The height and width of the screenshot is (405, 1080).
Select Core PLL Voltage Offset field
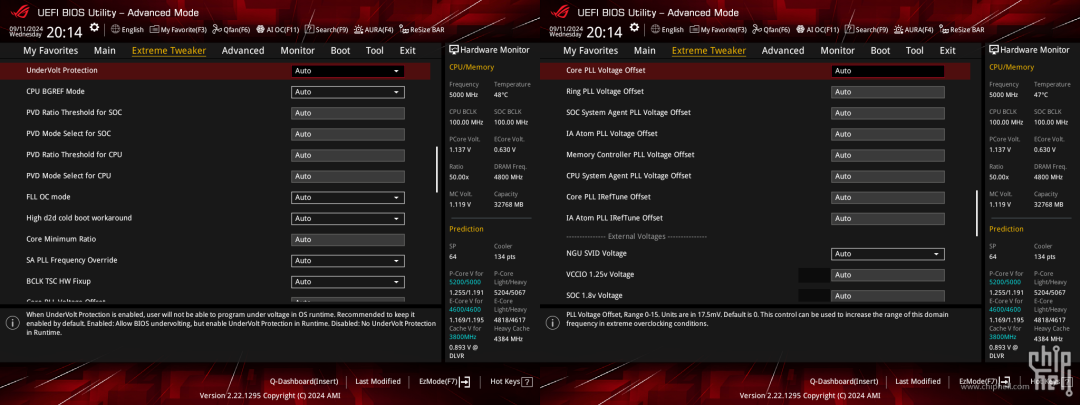point(887,71)
